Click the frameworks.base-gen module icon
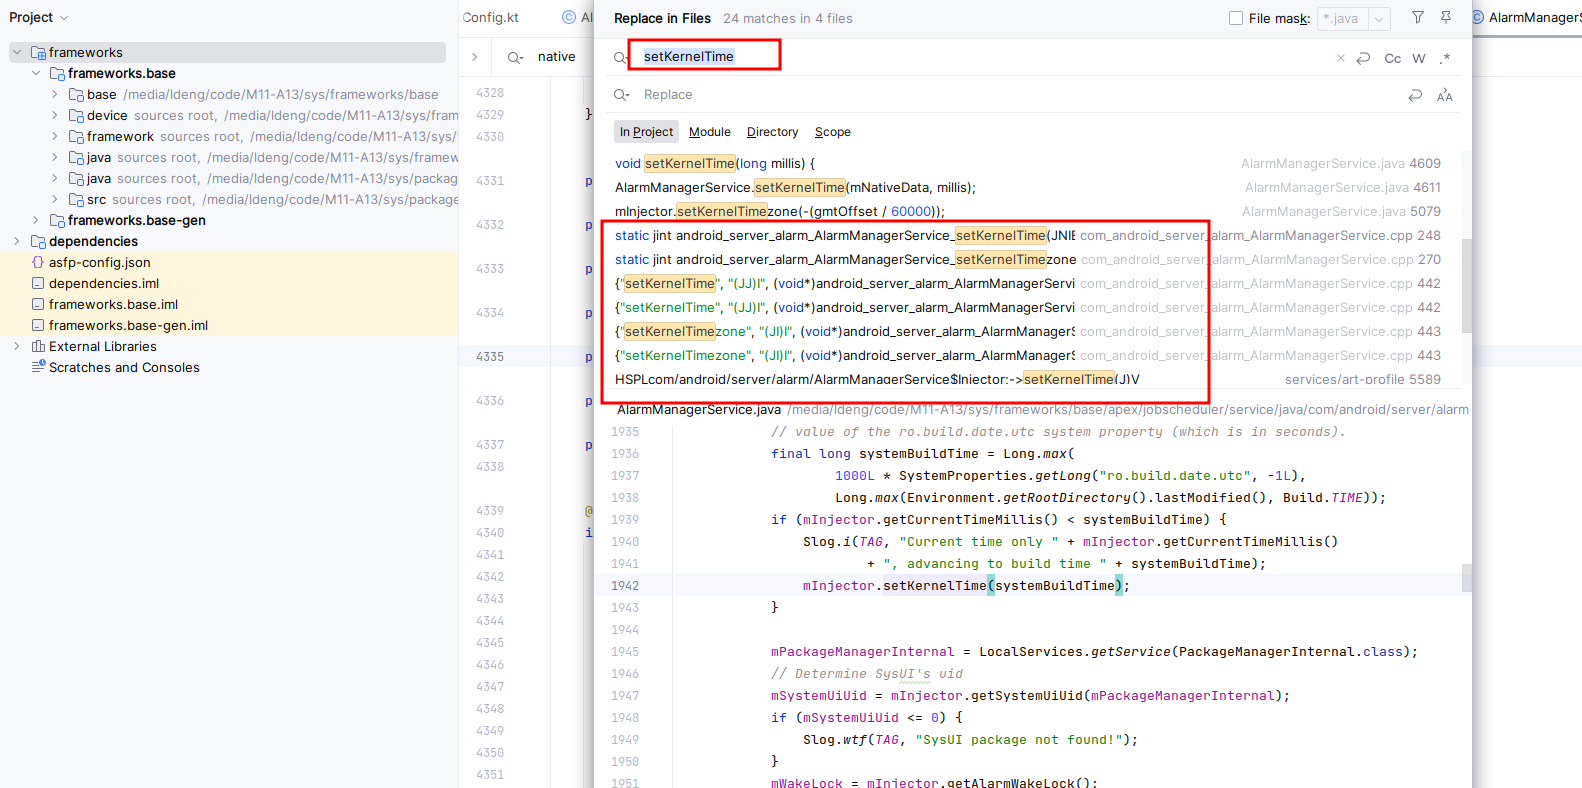 coord(57,220)
